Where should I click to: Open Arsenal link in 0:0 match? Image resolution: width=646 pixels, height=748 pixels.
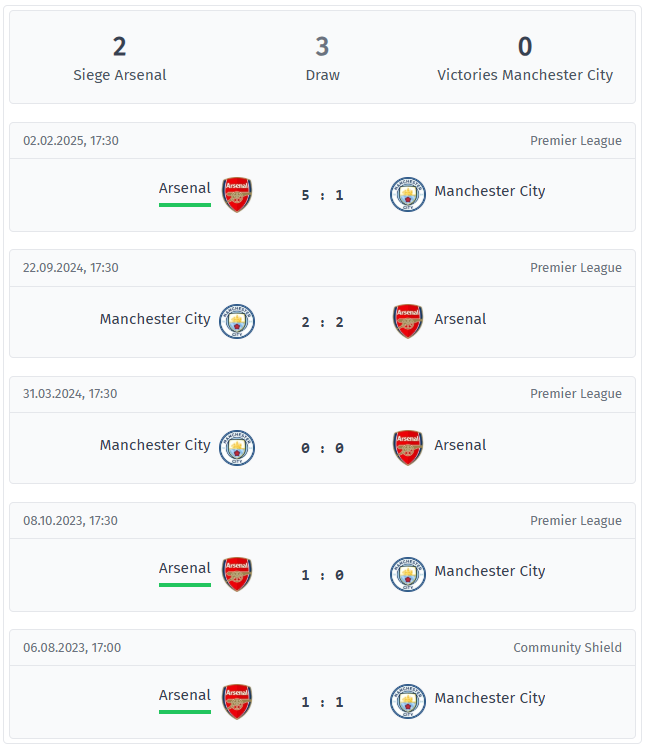click(x=460, y=445)
